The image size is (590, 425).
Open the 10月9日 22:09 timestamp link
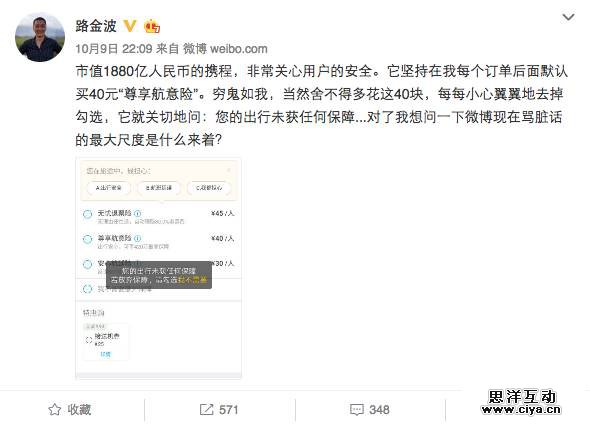click(114, 49)
